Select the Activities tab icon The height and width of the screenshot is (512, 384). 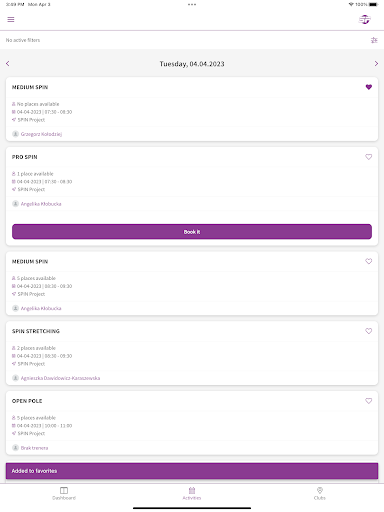click(192, 490)
